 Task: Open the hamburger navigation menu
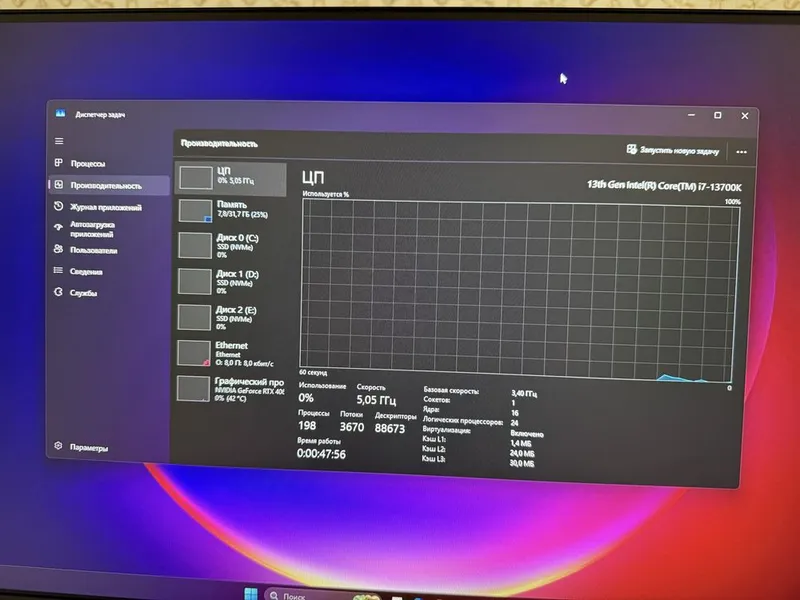(x=59, y=141)
